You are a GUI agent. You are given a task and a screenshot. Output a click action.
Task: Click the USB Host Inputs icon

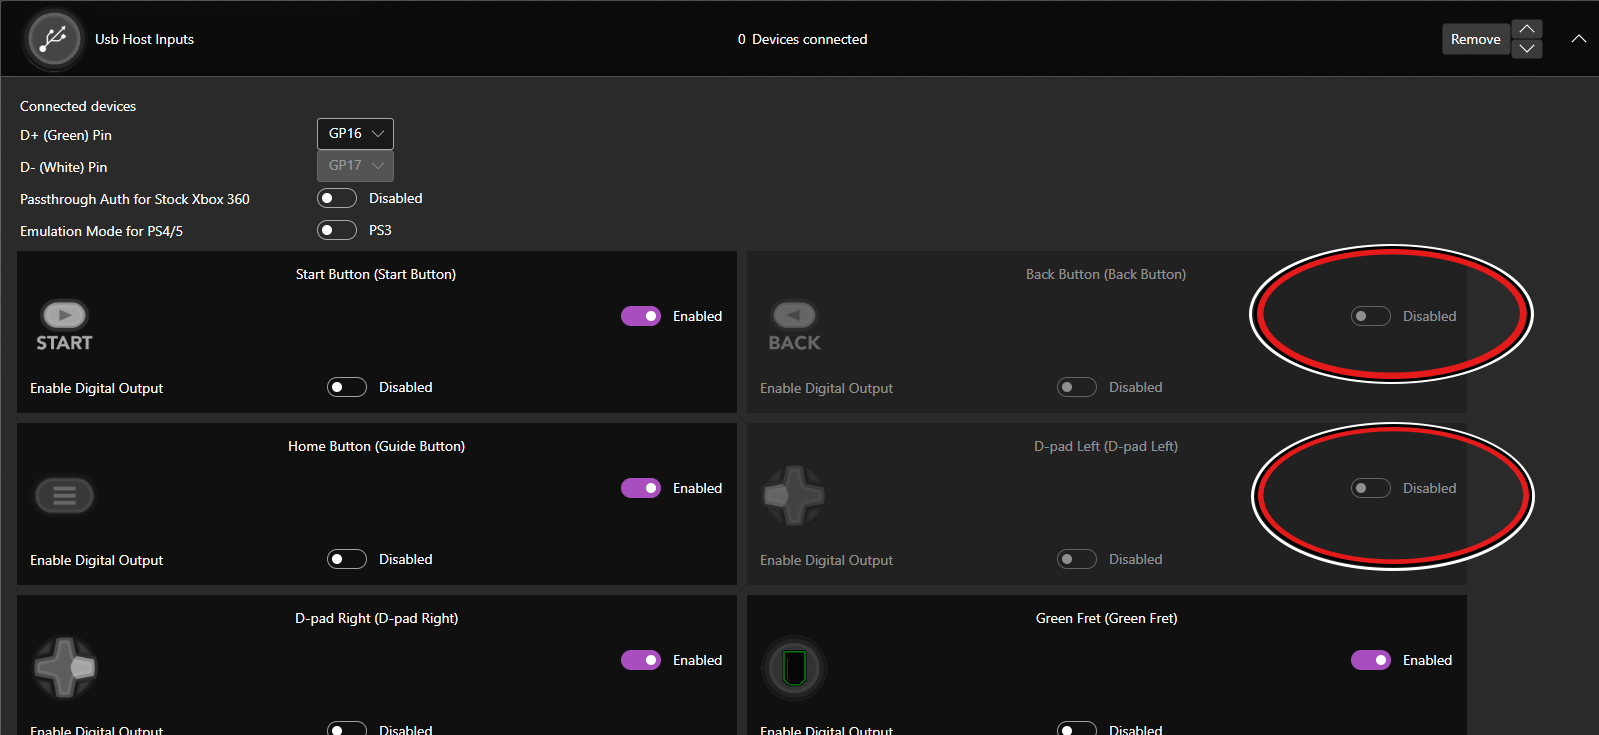(x=54, y=40)
